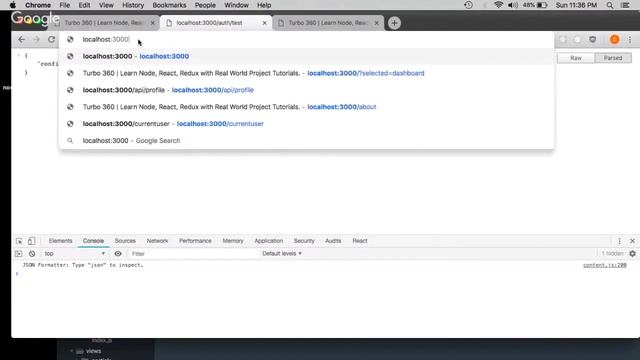Open the Chrome menu
This screenshot has width=640, height=360.
pos(38,5)
